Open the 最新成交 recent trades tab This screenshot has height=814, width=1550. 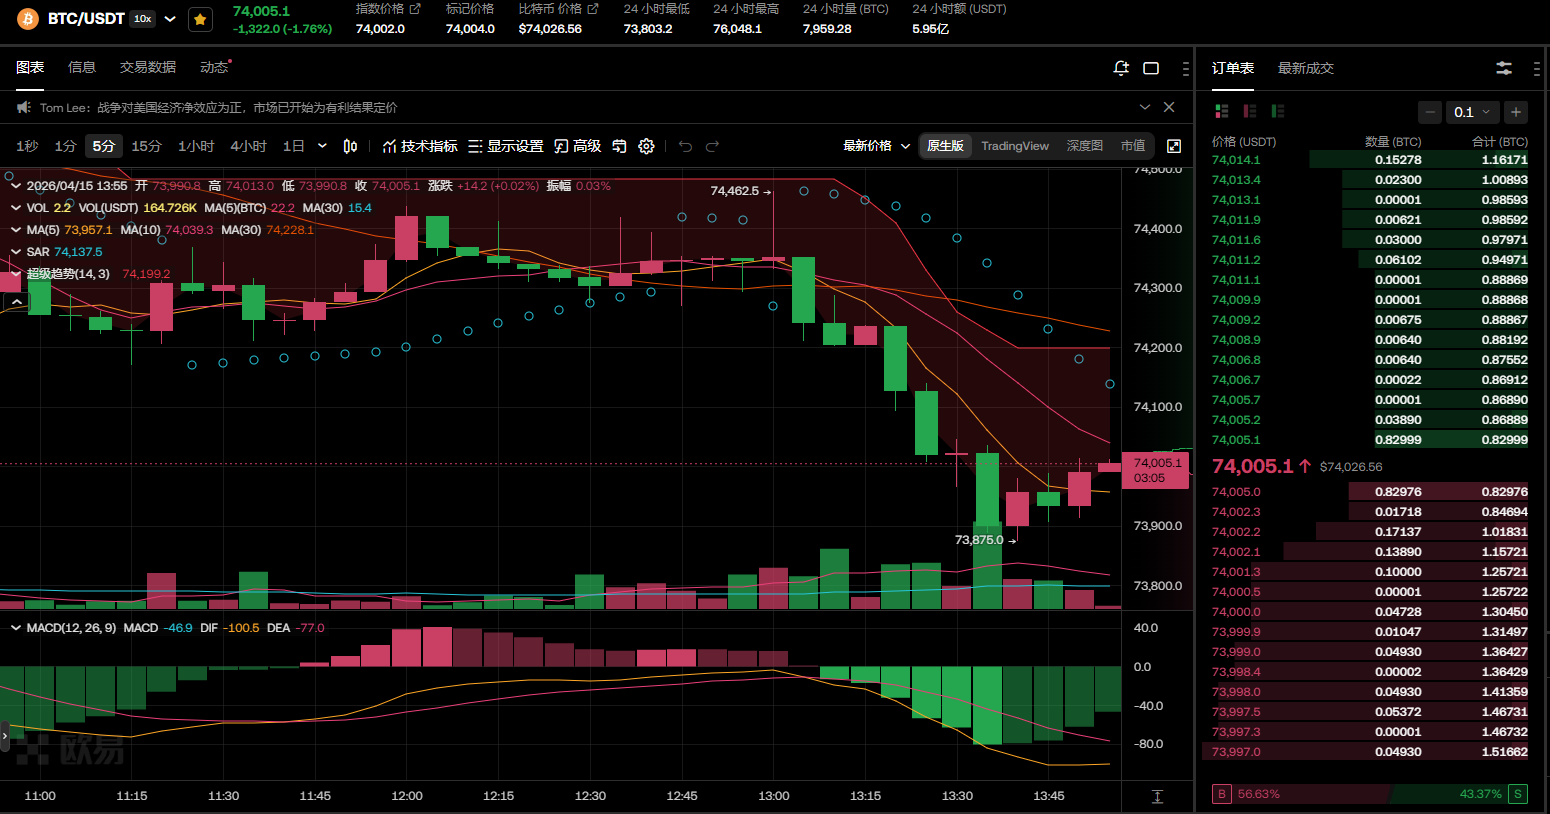[1305, 68]
